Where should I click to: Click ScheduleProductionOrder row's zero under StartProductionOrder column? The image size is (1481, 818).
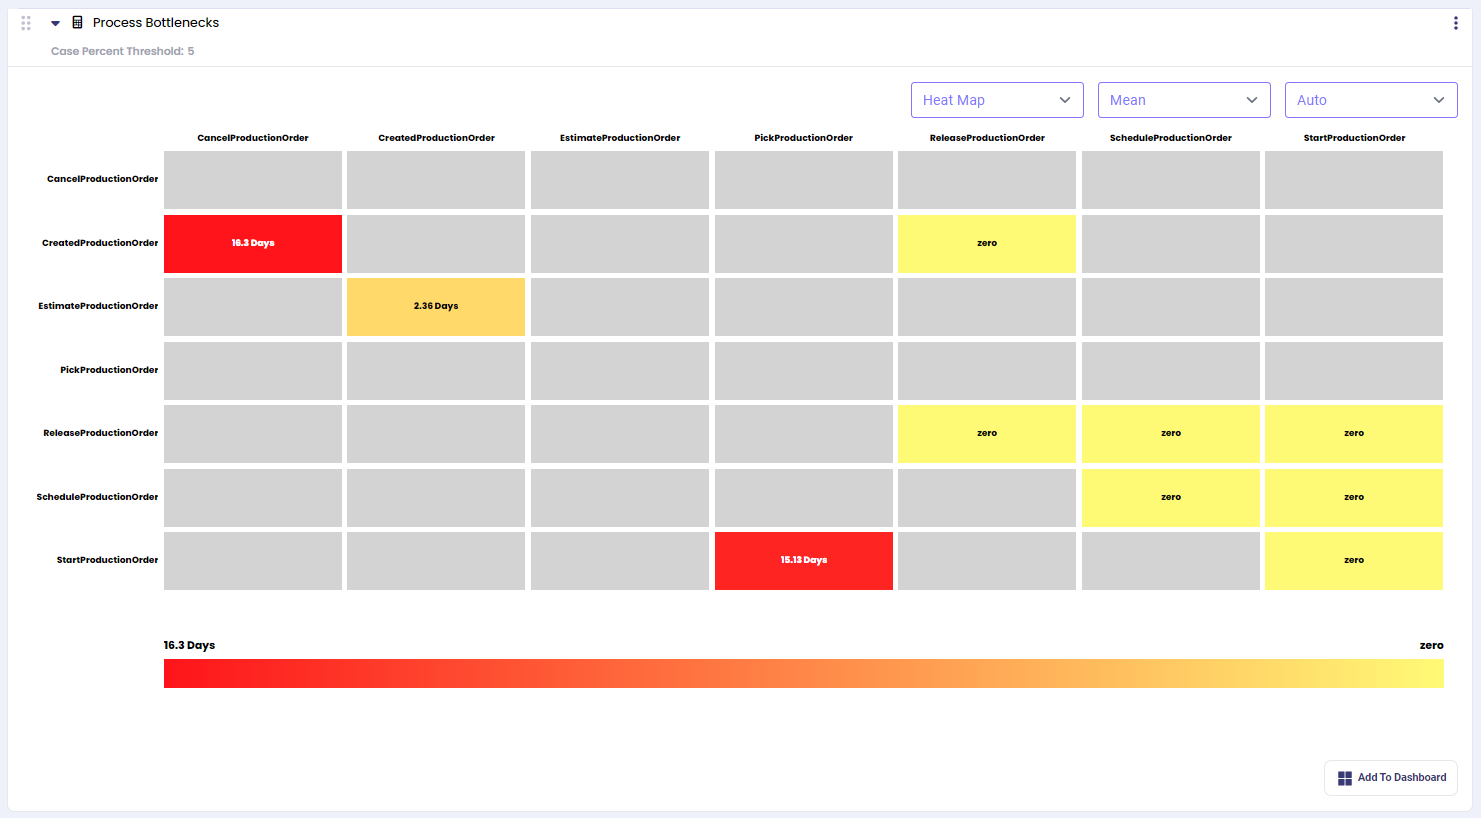(1354, 497)
